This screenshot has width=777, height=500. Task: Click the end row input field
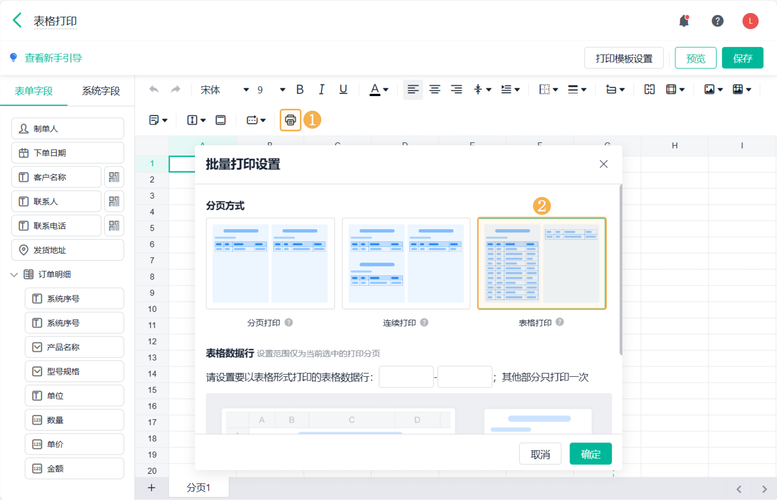(465, 377)
